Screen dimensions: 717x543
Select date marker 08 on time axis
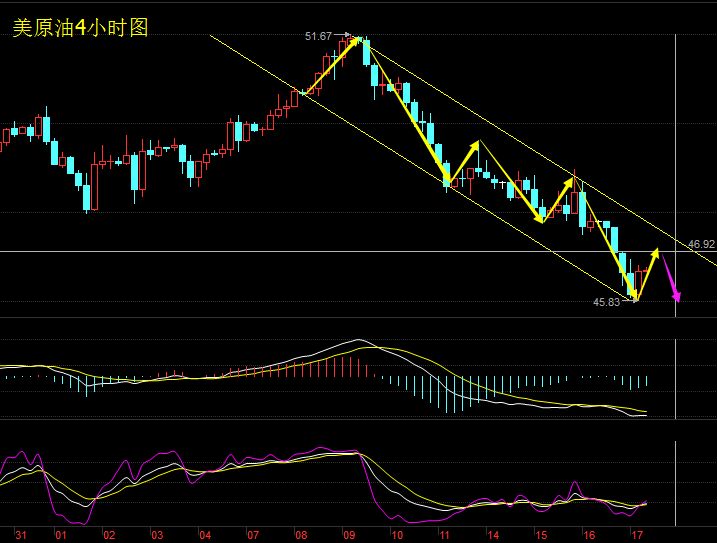[301, 535]
